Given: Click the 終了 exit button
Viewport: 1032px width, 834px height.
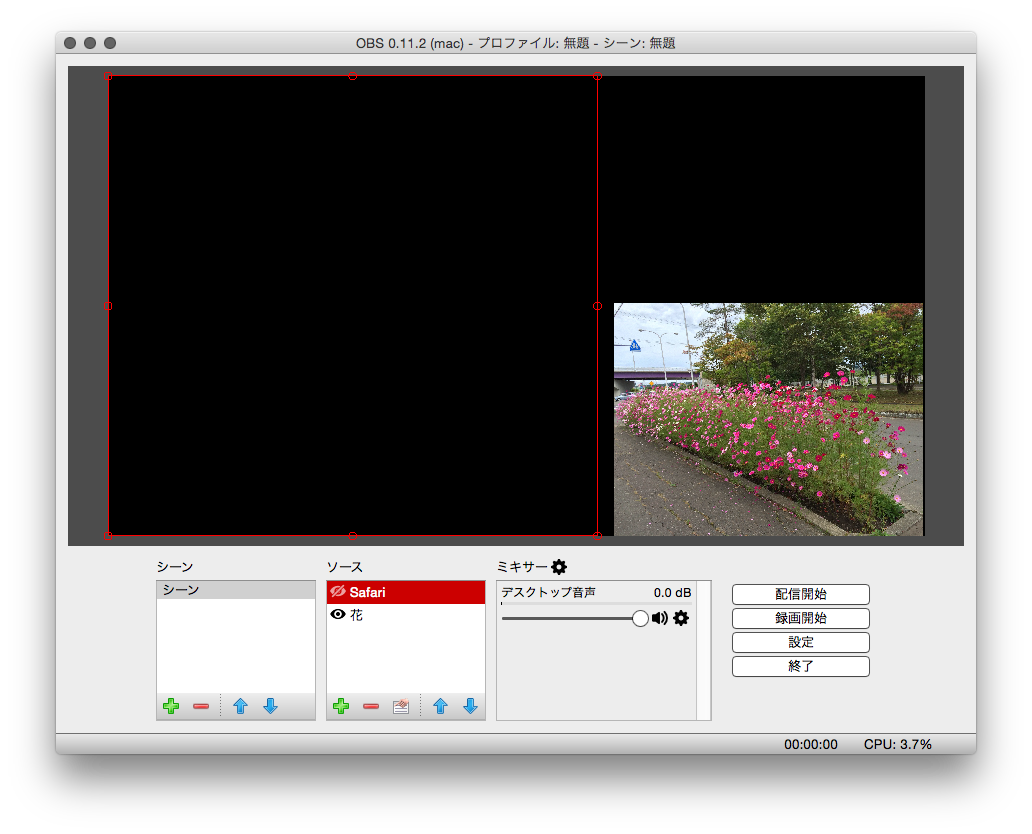Looking at the screenshot, I should [800, 666].
